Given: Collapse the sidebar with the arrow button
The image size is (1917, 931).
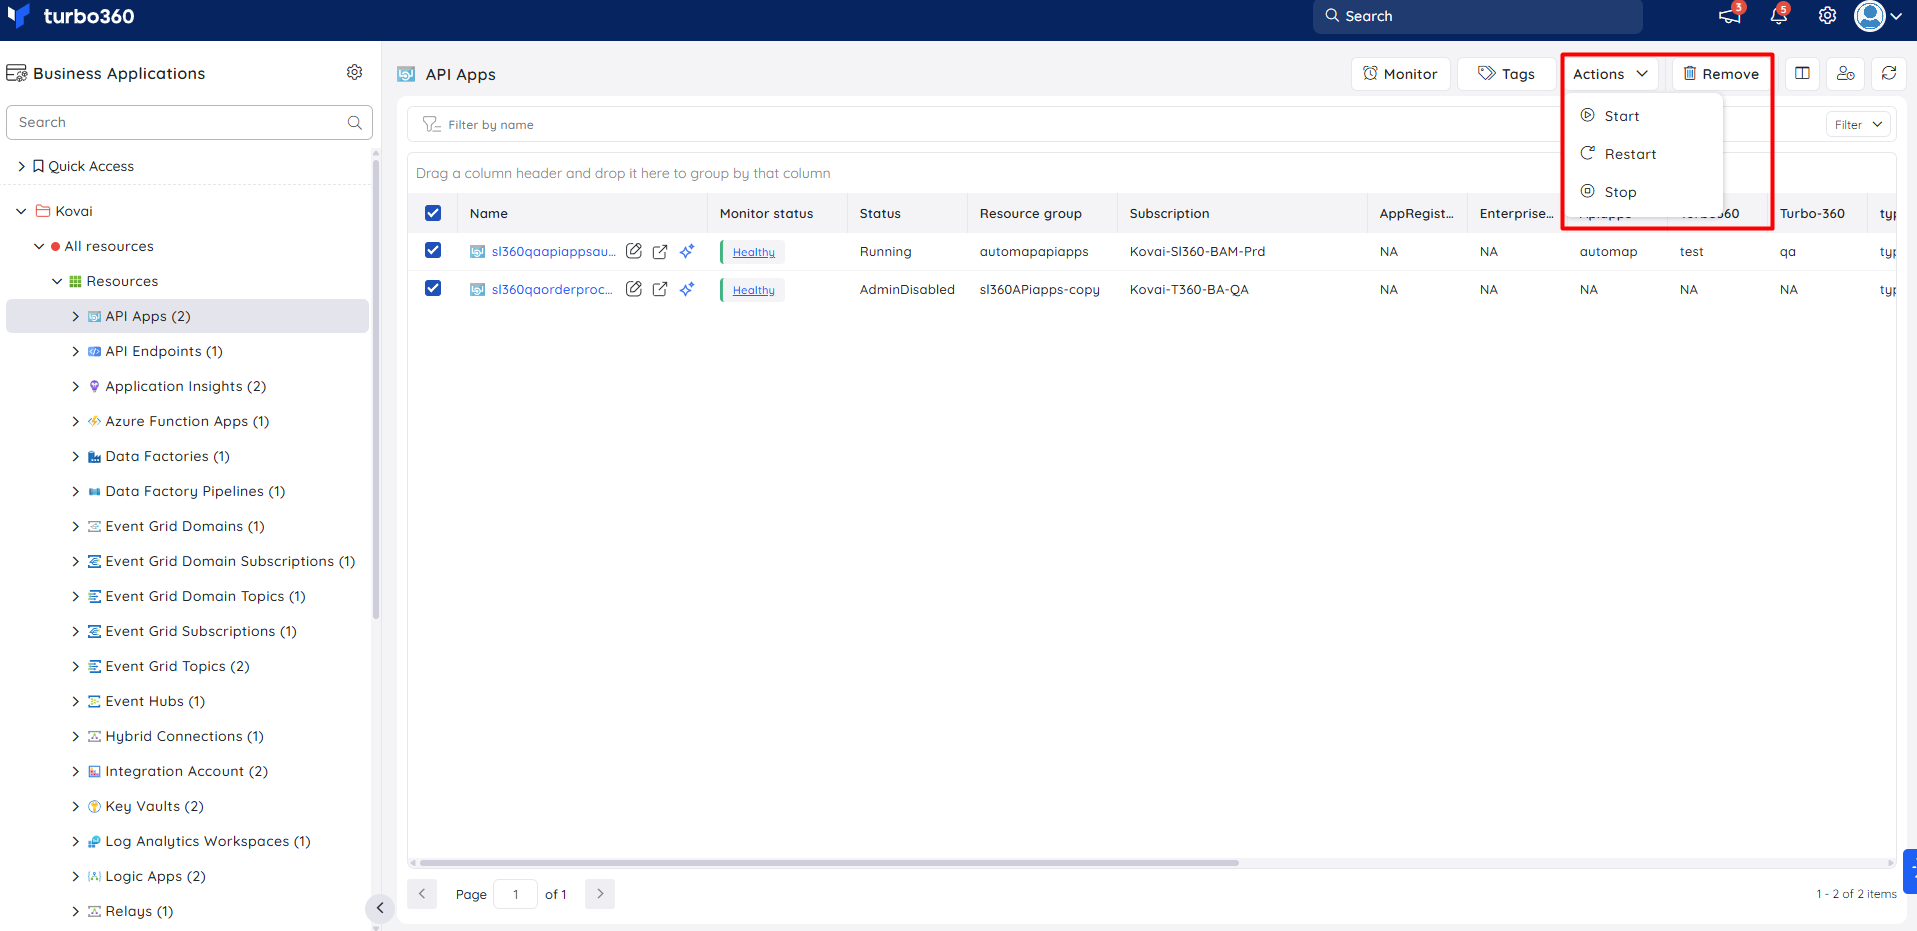Looking at the screenshot, I should (379, 908).
